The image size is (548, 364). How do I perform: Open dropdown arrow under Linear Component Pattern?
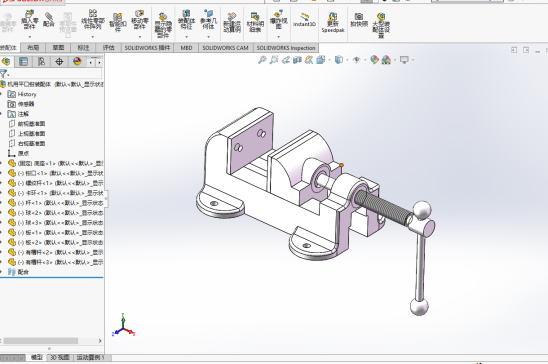[93, 36]
